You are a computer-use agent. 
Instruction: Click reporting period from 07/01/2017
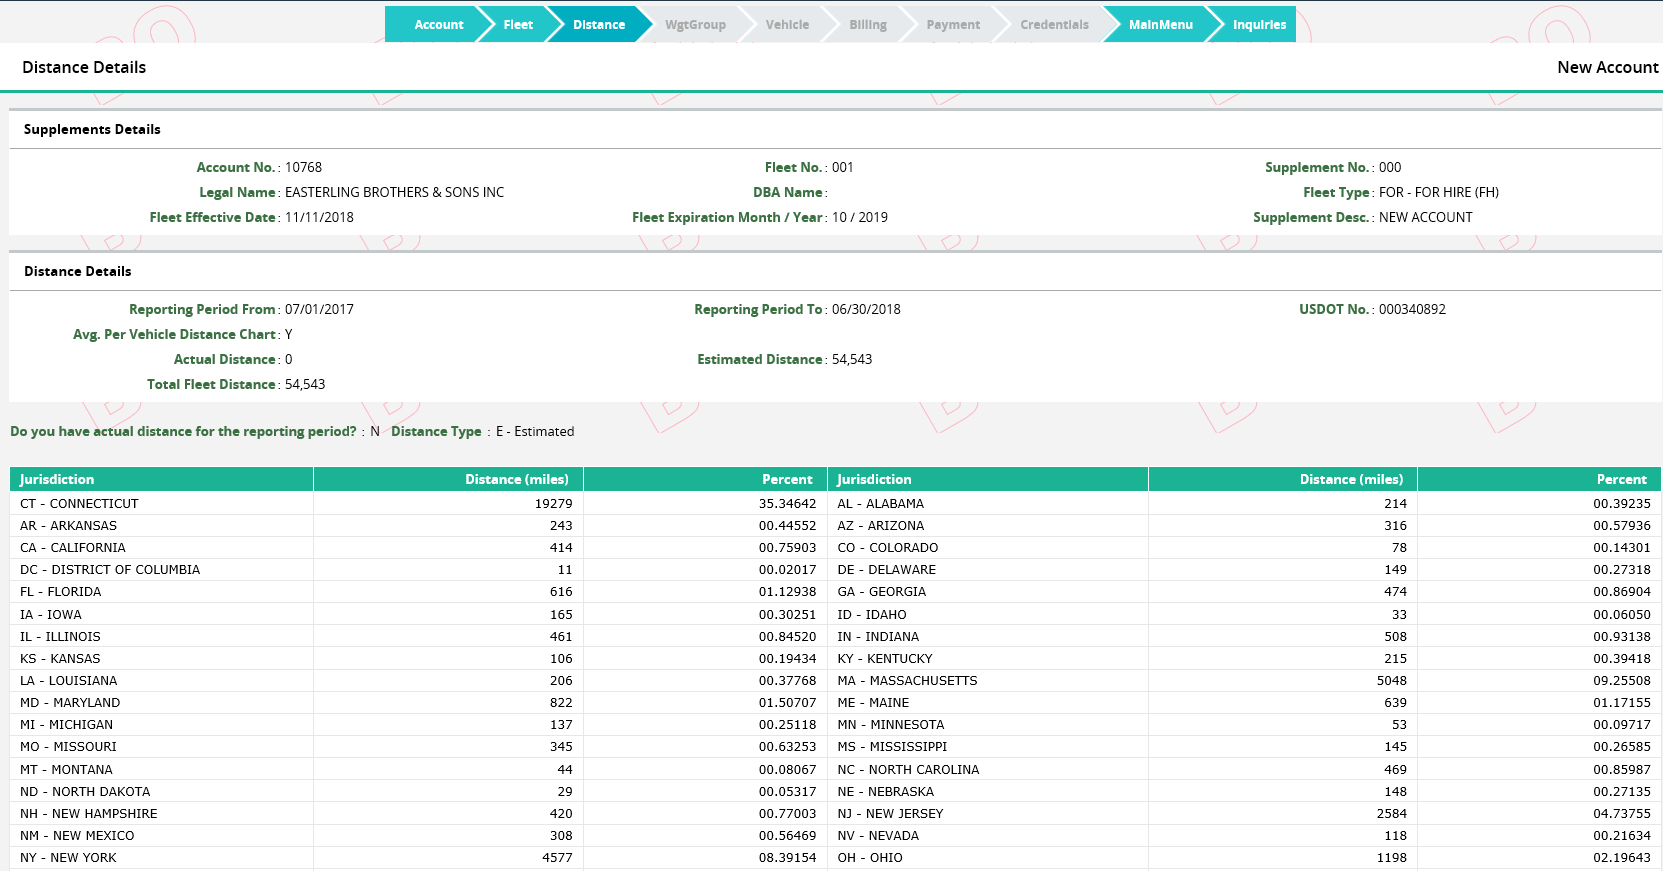[319, 309]
